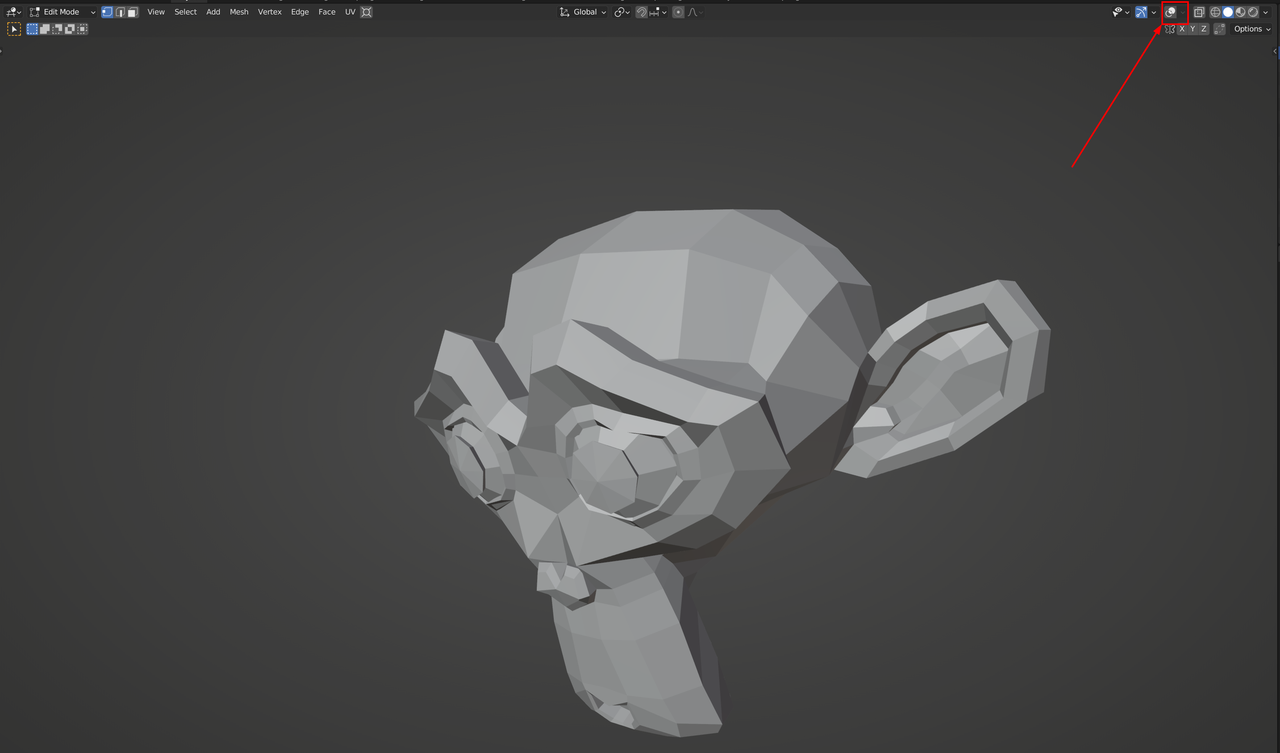Enable Z axis mirror button
This screenshot has width=1280, height=753.
pos(1204,29)
